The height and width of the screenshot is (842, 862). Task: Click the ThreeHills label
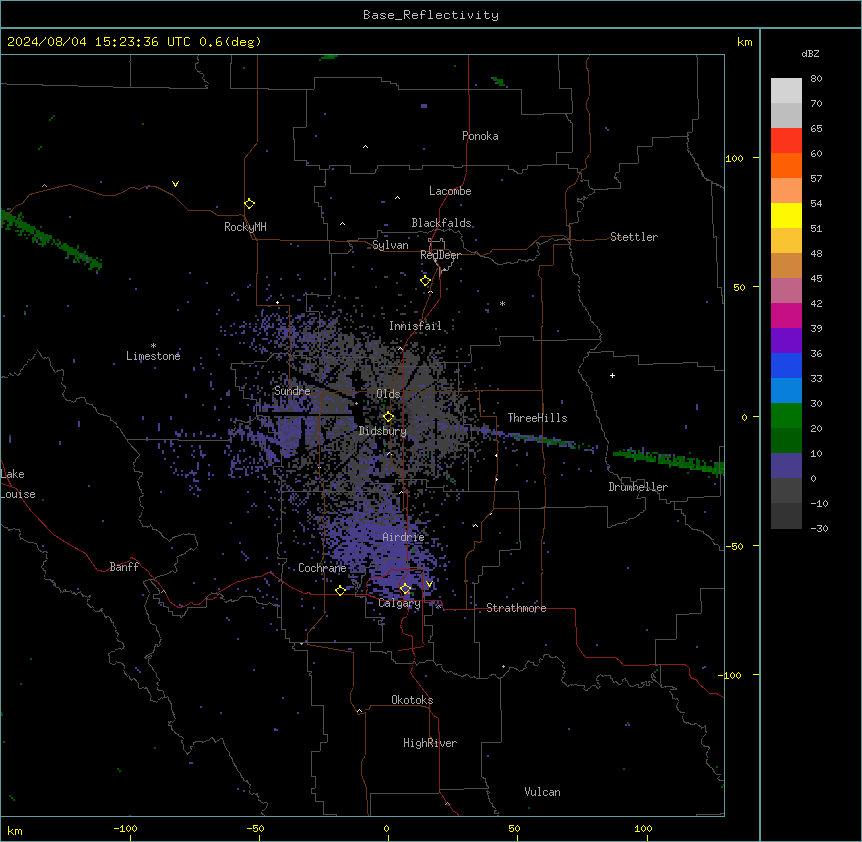coord(537,418)
